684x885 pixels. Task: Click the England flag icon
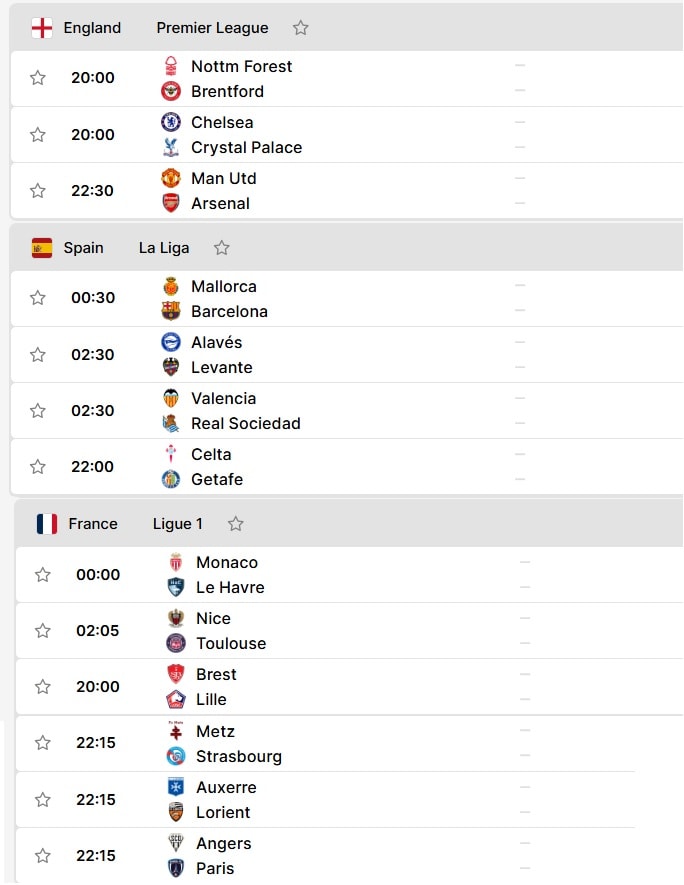coord(42,28)
